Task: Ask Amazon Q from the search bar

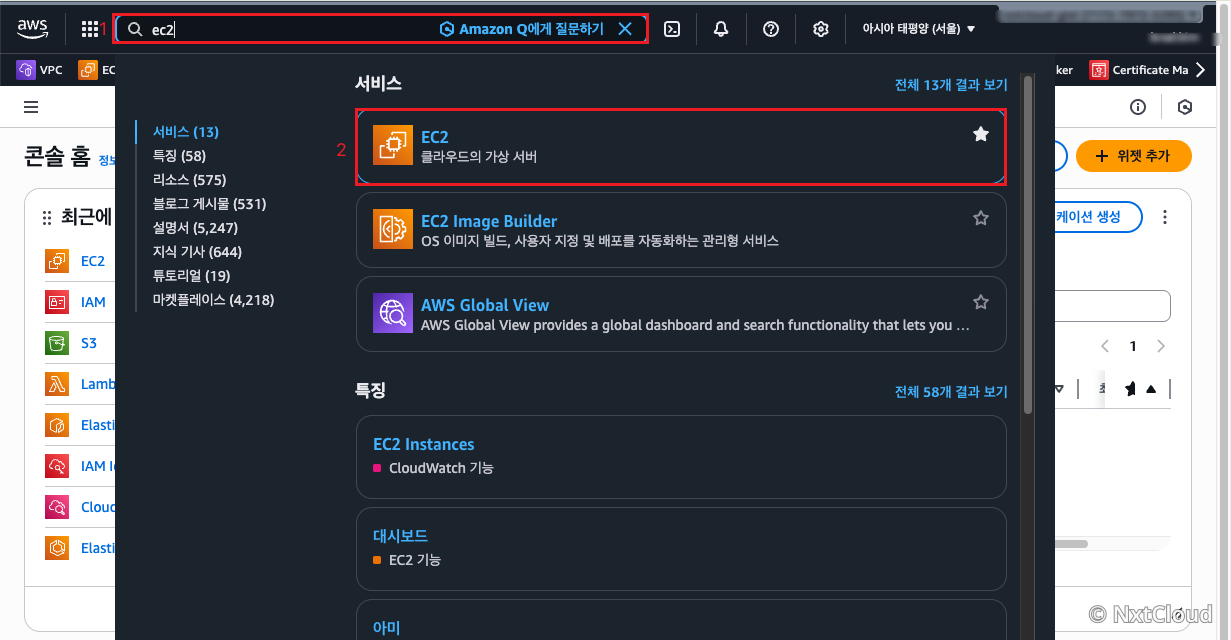Action: [522, 29]
